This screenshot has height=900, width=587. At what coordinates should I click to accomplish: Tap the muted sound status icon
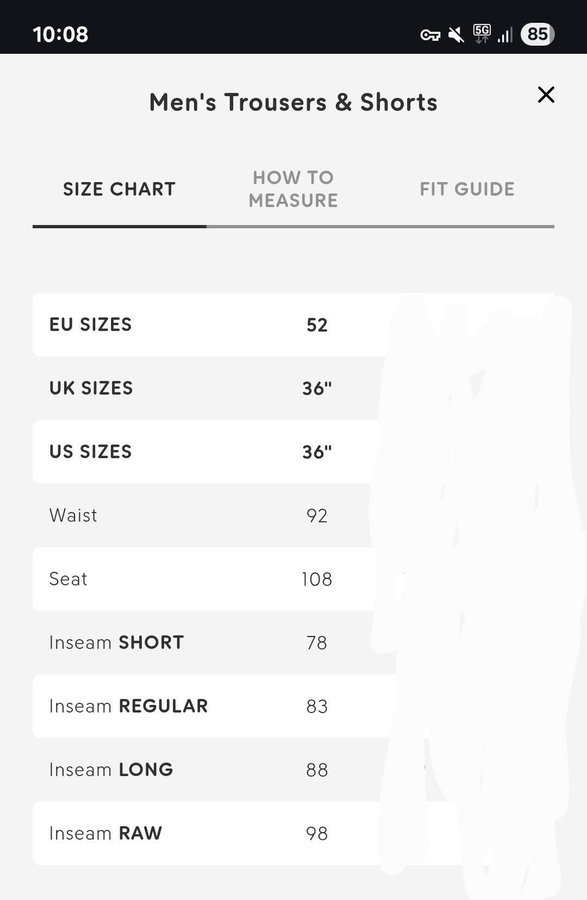457,35
